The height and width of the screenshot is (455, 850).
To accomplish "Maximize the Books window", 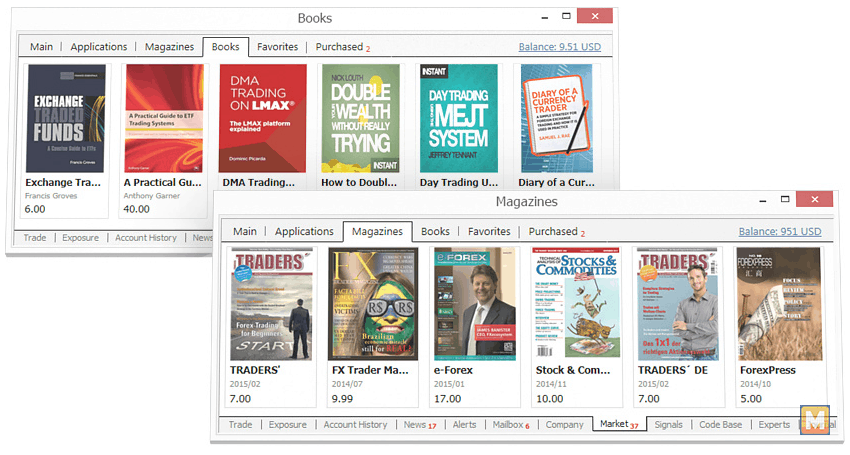I will [x=566, y=16].
